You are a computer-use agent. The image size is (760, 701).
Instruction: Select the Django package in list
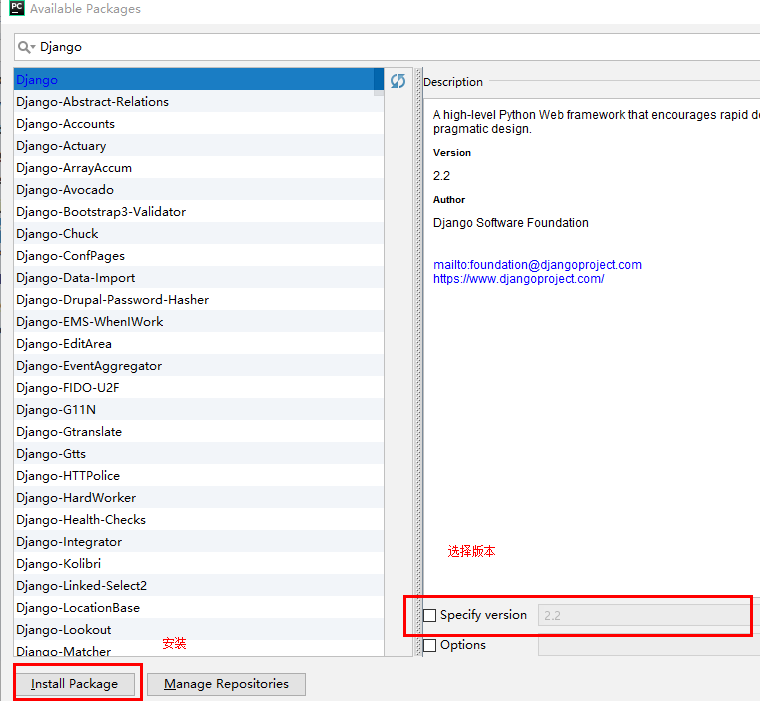click(x=38, y=80)
